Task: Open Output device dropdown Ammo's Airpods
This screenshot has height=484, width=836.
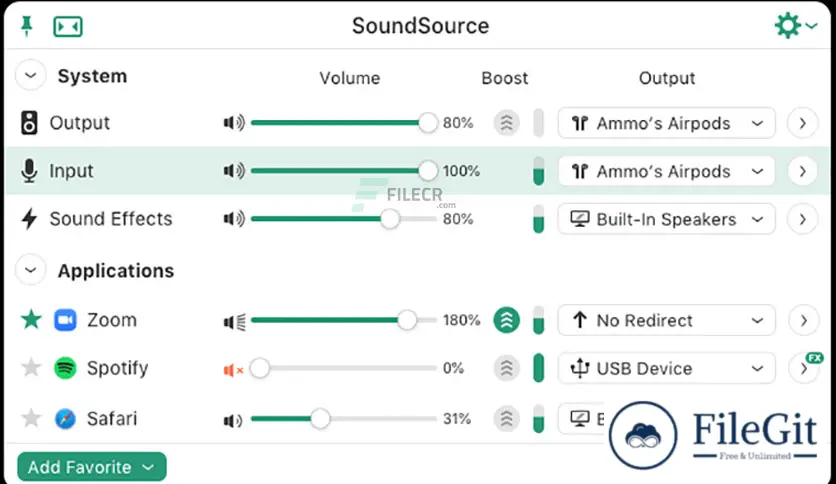Action: 666,123
